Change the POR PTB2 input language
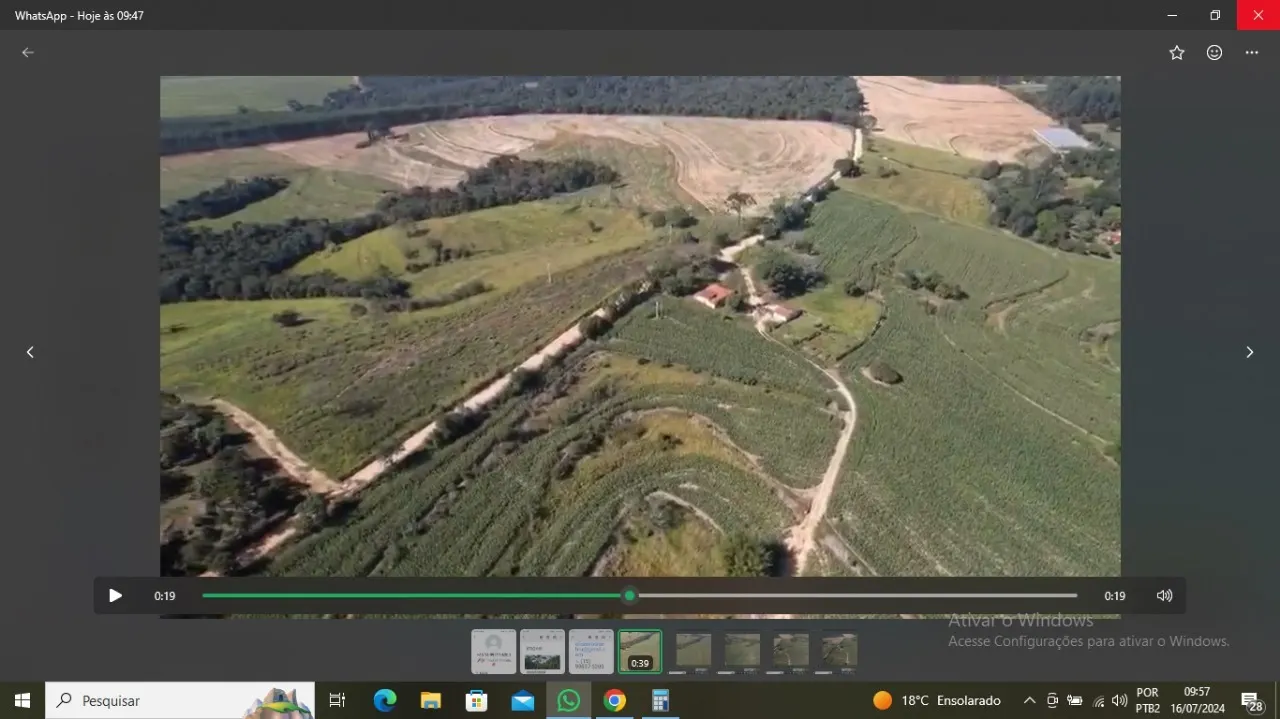Image resolution: width=1280 pixels, height=719 pixels. 1148,700
